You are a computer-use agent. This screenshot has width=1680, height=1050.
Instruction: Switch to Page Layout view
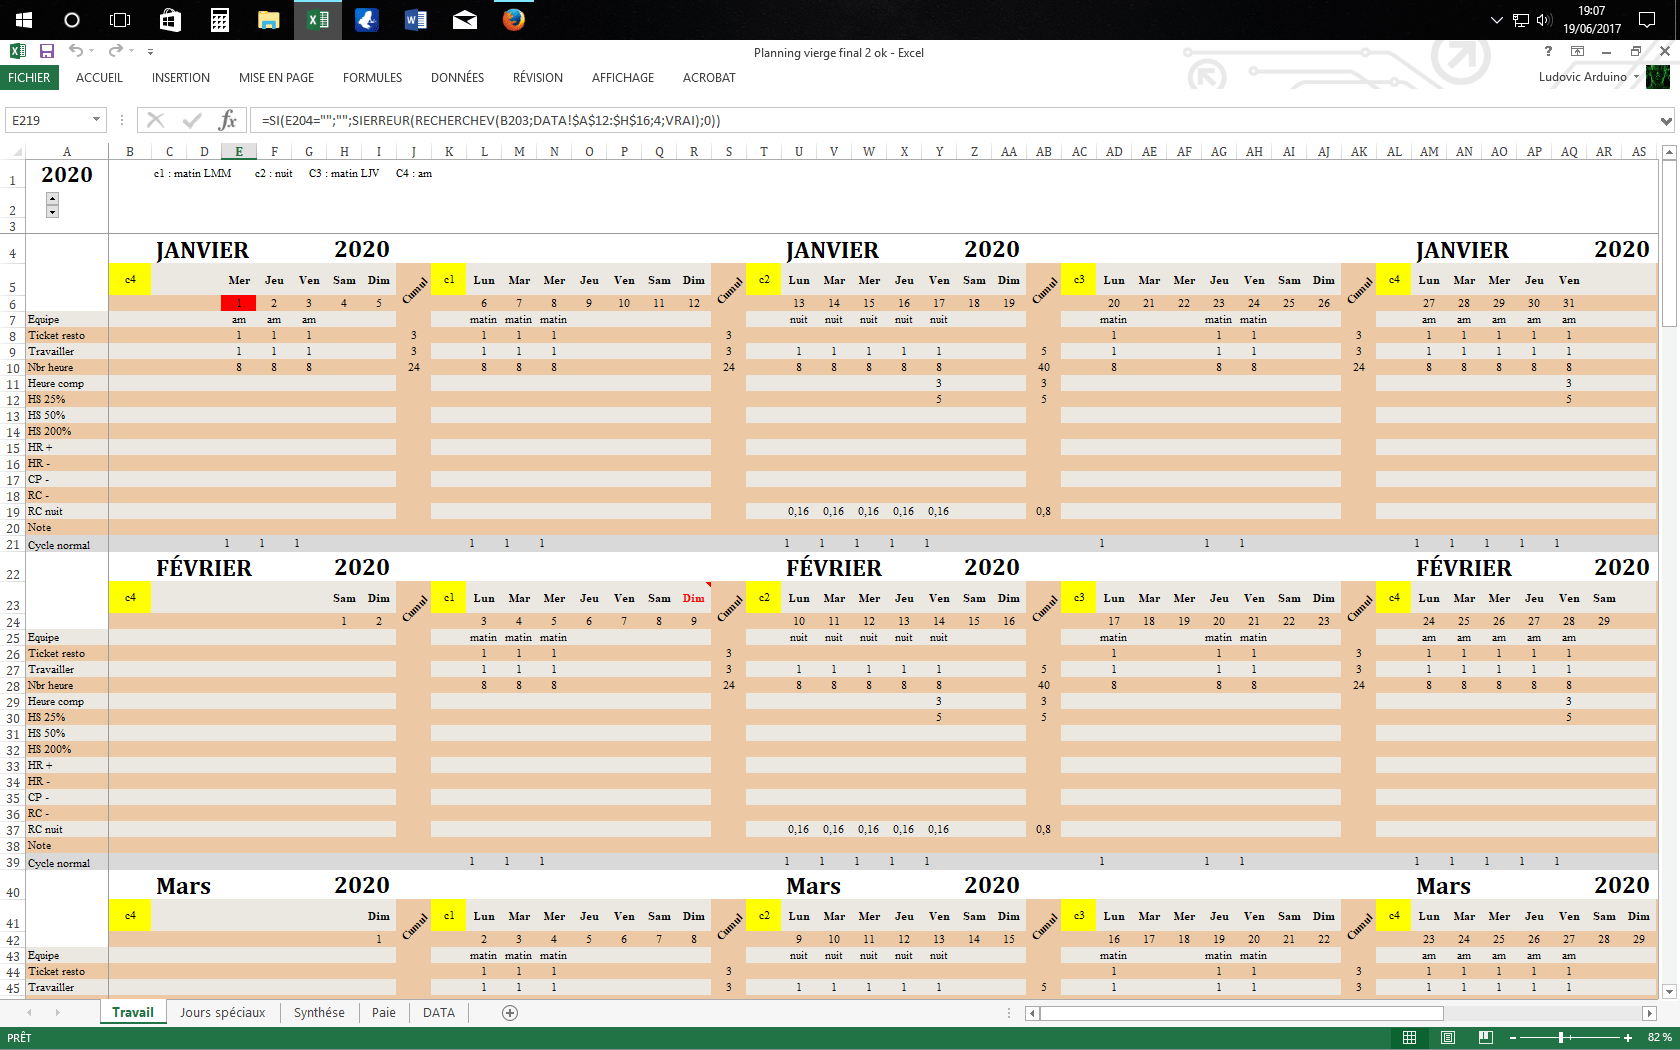[1448, 1038]
